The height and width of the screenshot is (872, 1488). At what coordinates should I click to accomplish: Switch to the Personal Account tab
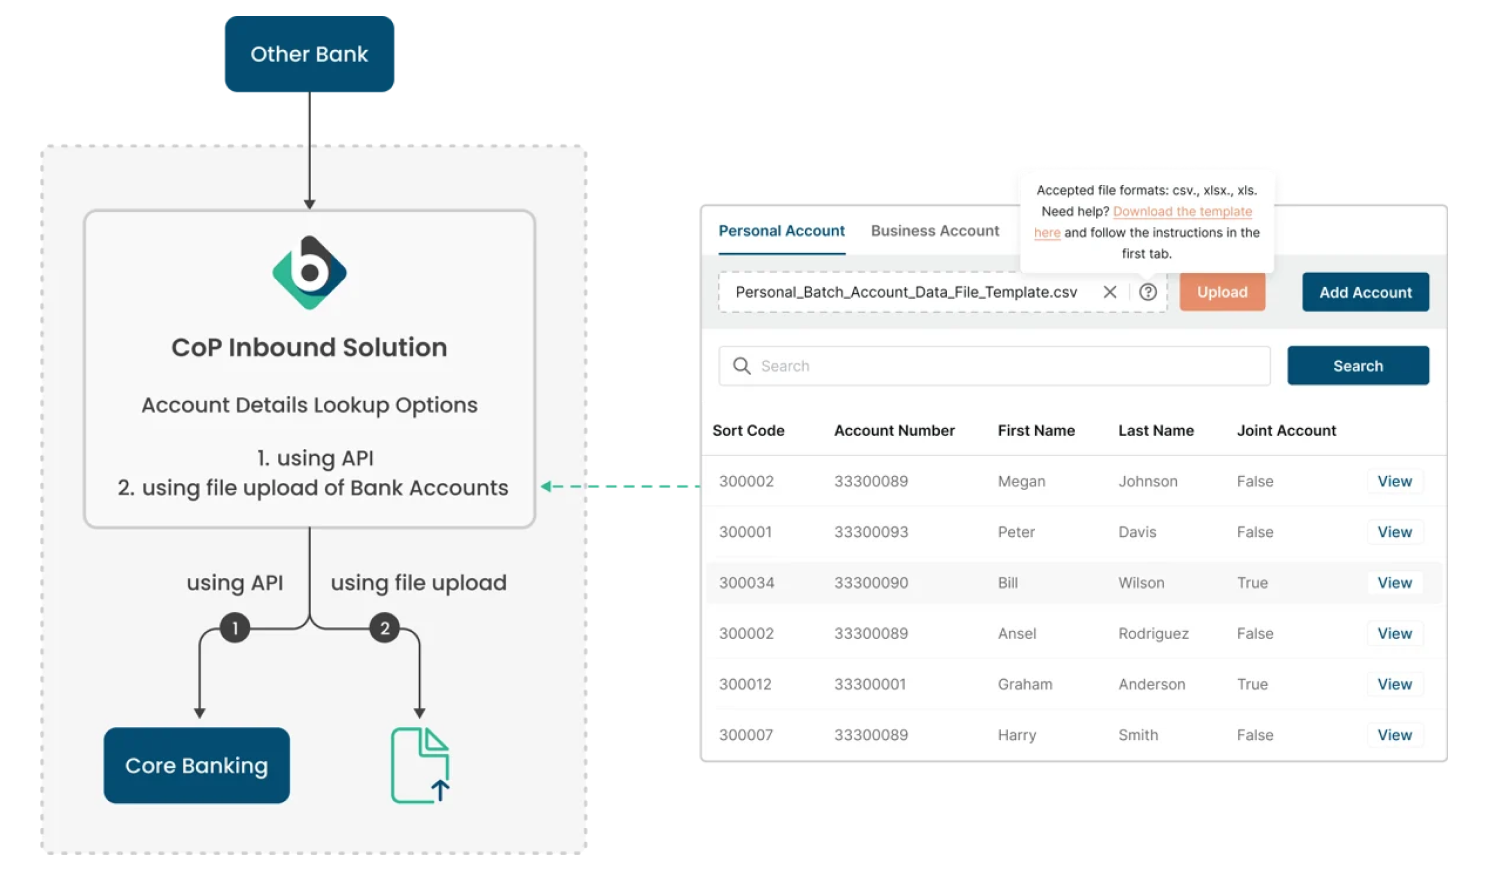(x=782, y=231)
